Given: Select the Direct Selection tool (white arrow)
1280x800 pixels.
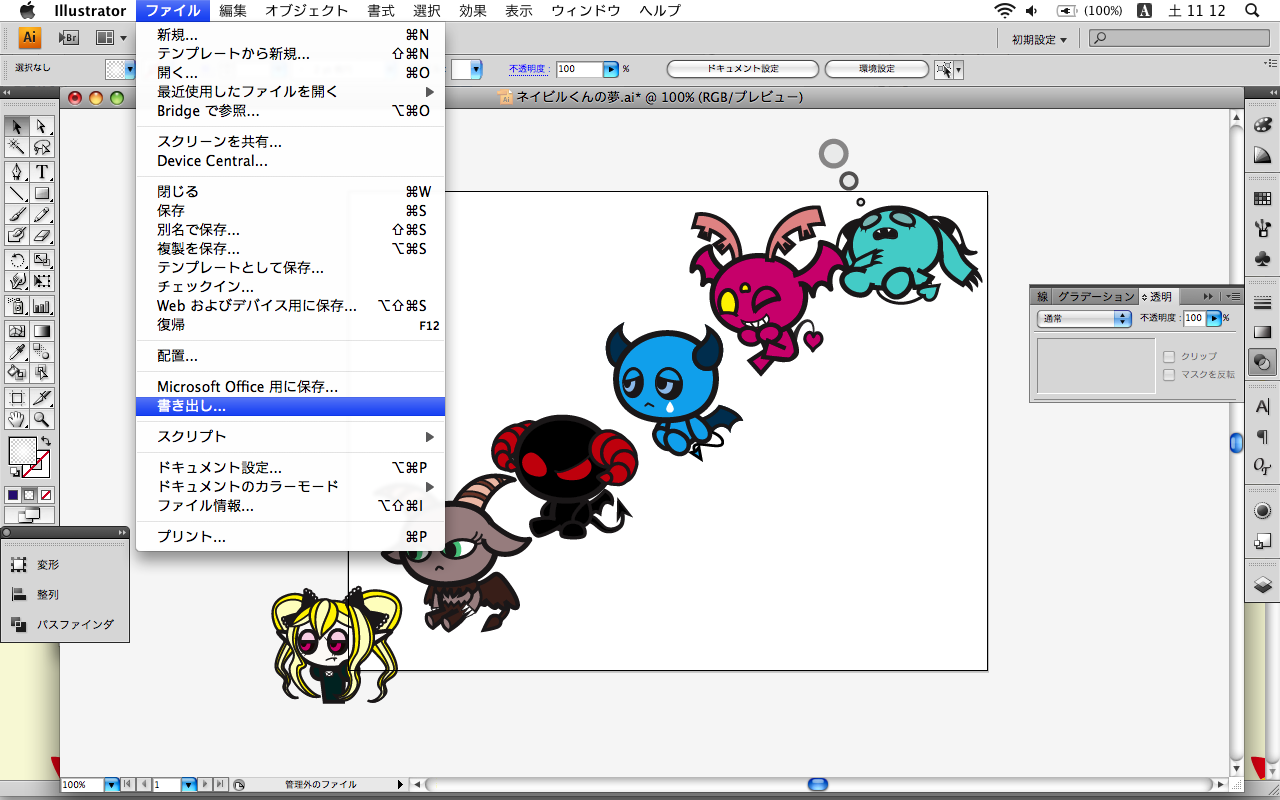Looking at the screenshot, I should (x=41, y=127).
